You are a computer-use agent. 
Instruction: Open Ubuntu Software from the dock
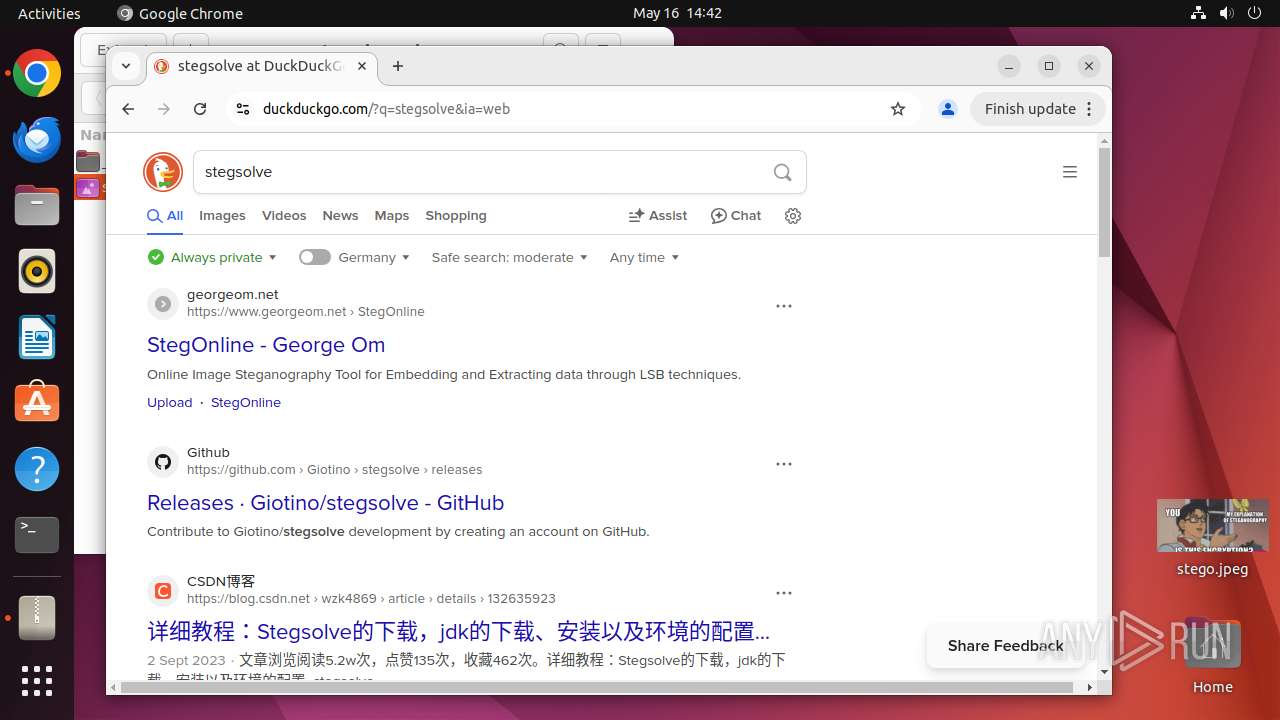[x=37, y=403]
